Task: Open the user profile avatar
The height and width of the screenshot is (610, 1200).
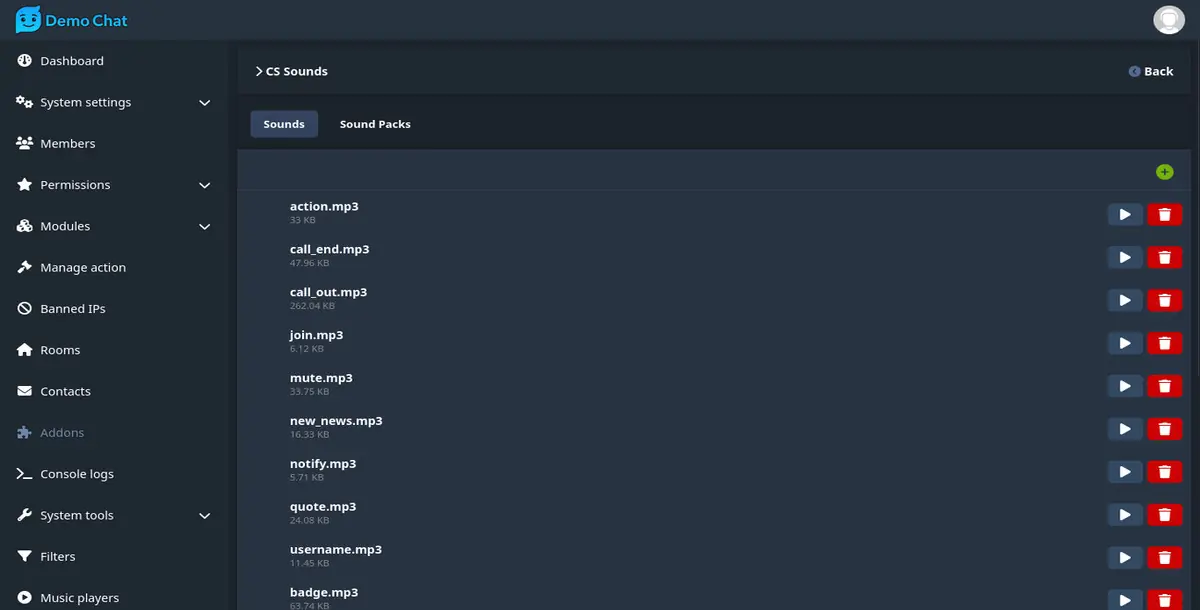Action: pyautogui.click(x=1168, y=18)
